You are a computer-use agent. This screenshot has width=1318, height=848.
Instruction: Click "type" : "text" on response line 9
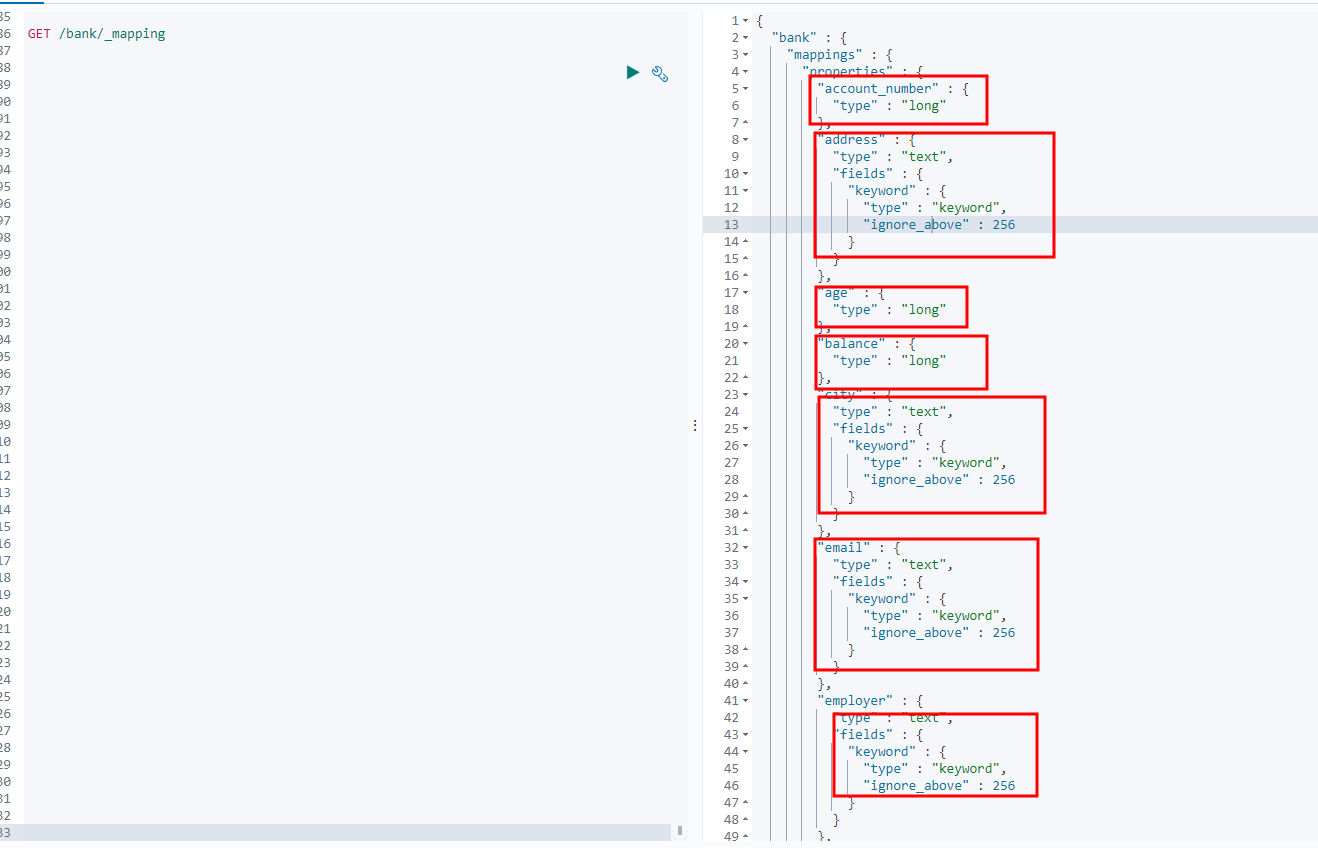pos(892,157)
